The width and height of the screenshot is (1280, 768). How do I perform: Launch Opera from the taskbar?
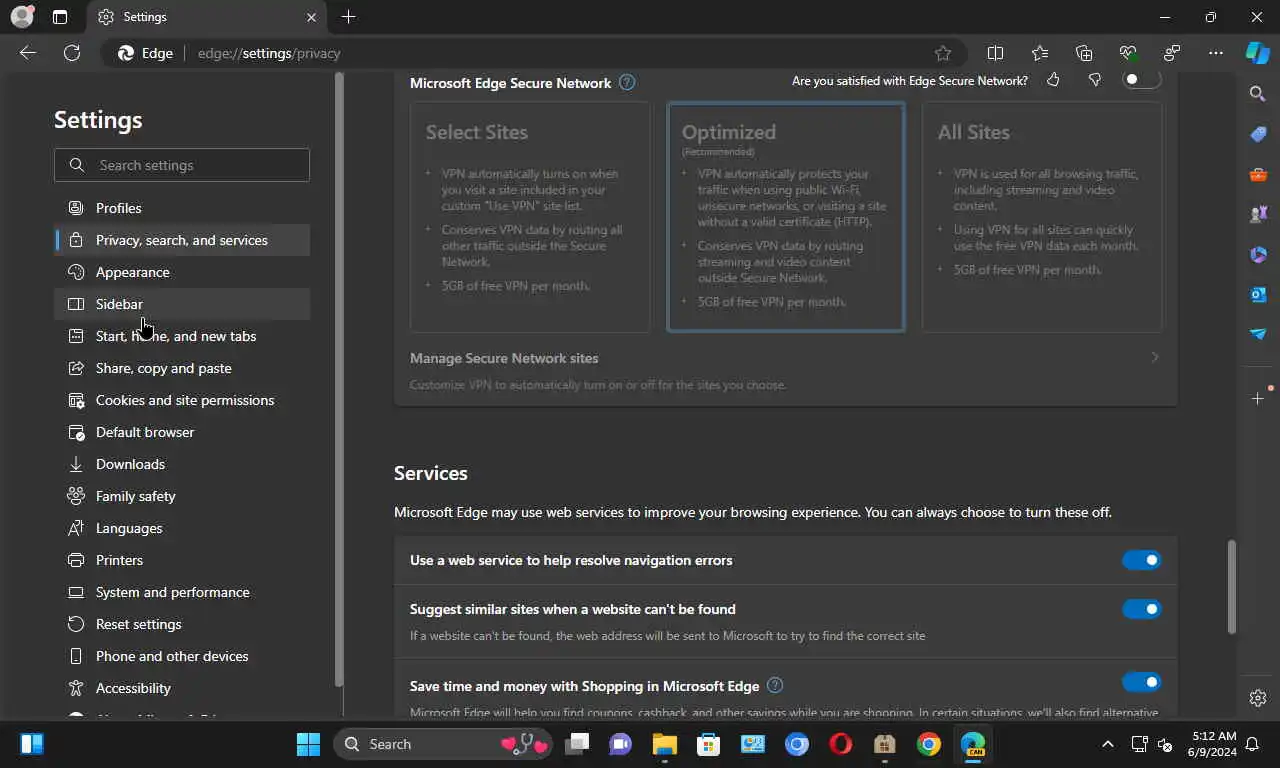coord(841,744)
